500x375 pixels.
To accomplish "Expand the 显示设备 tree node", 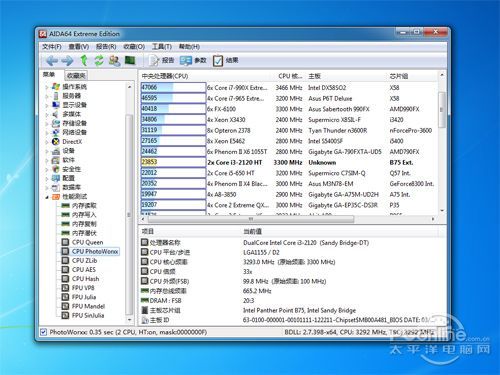I will (47, 105).
